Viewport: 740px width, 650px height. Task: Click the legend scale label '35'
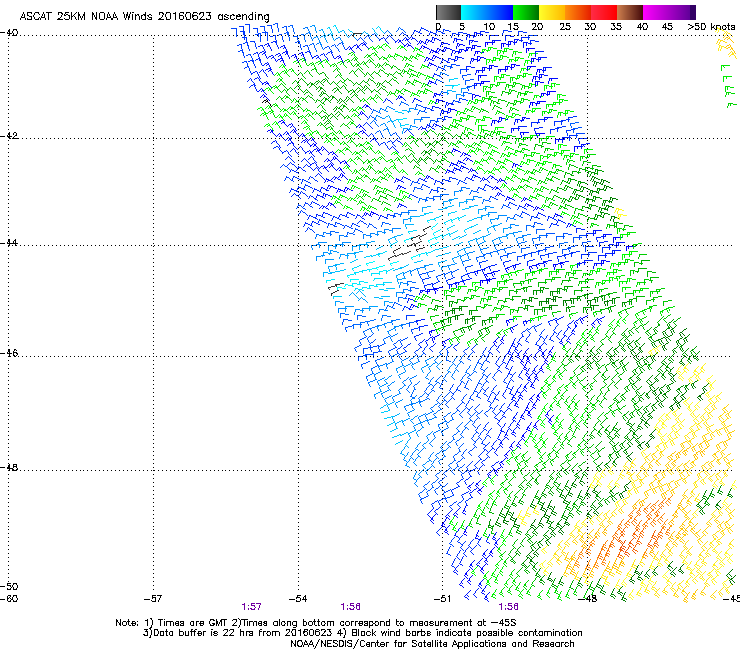point(616,27)
